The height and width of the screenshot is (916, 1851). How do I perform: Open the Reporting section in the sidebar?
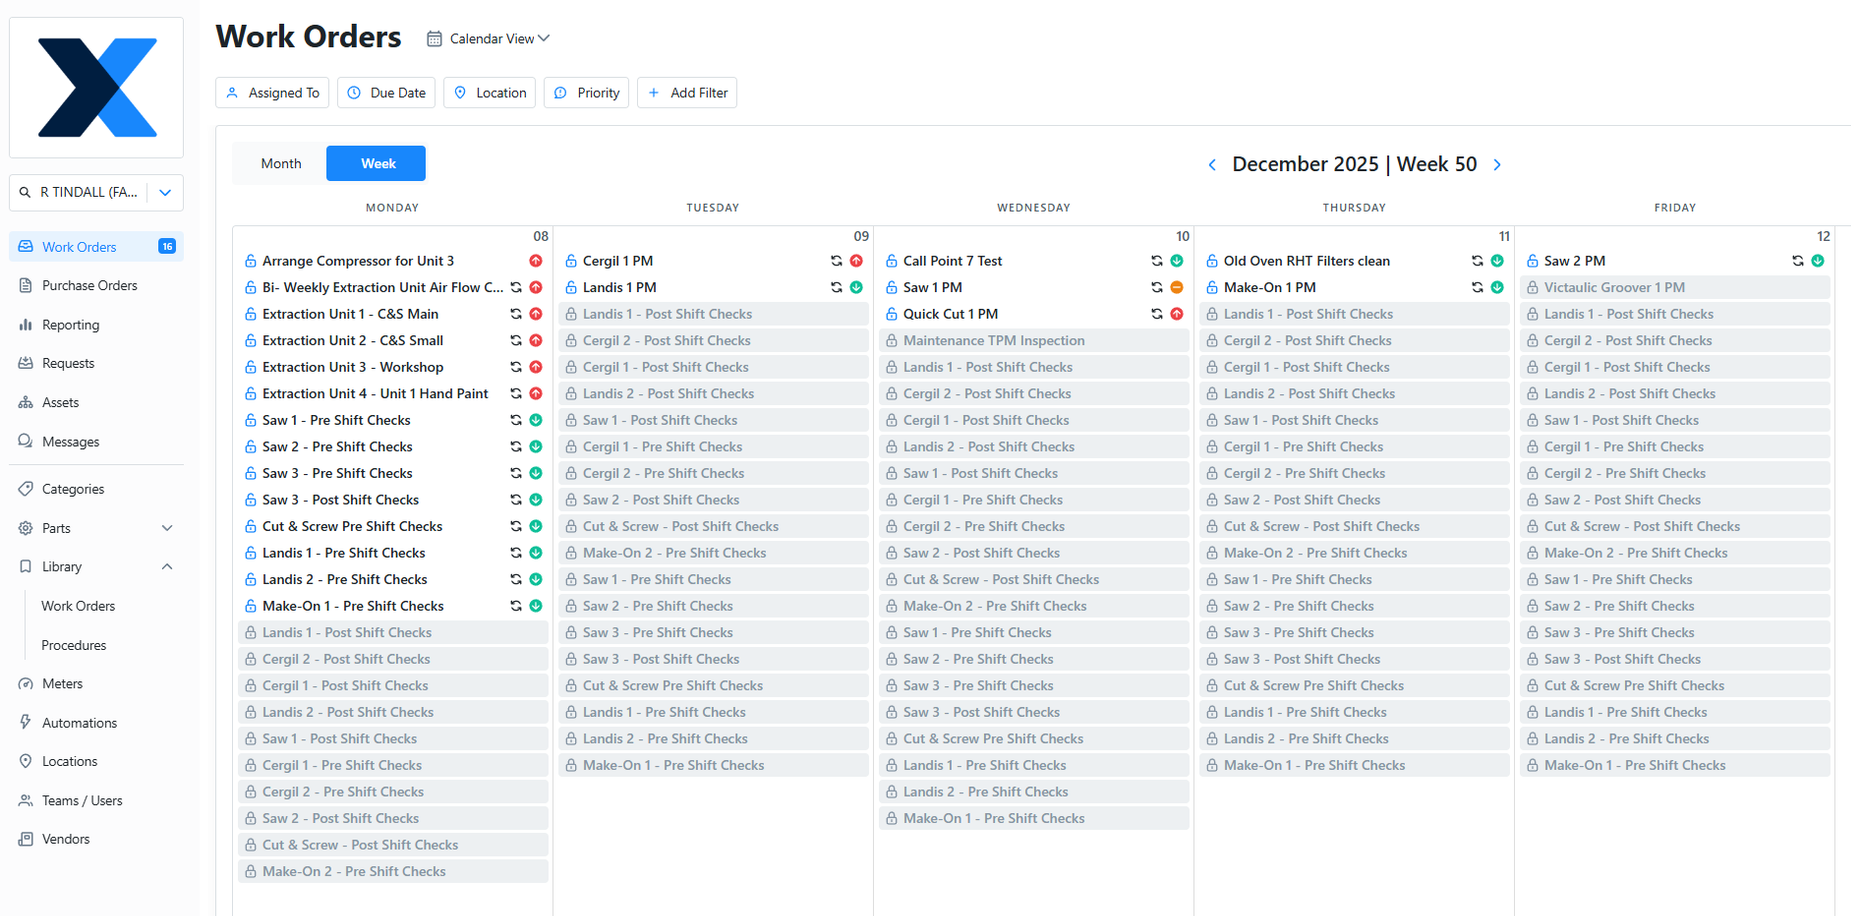tap(70, 324)
